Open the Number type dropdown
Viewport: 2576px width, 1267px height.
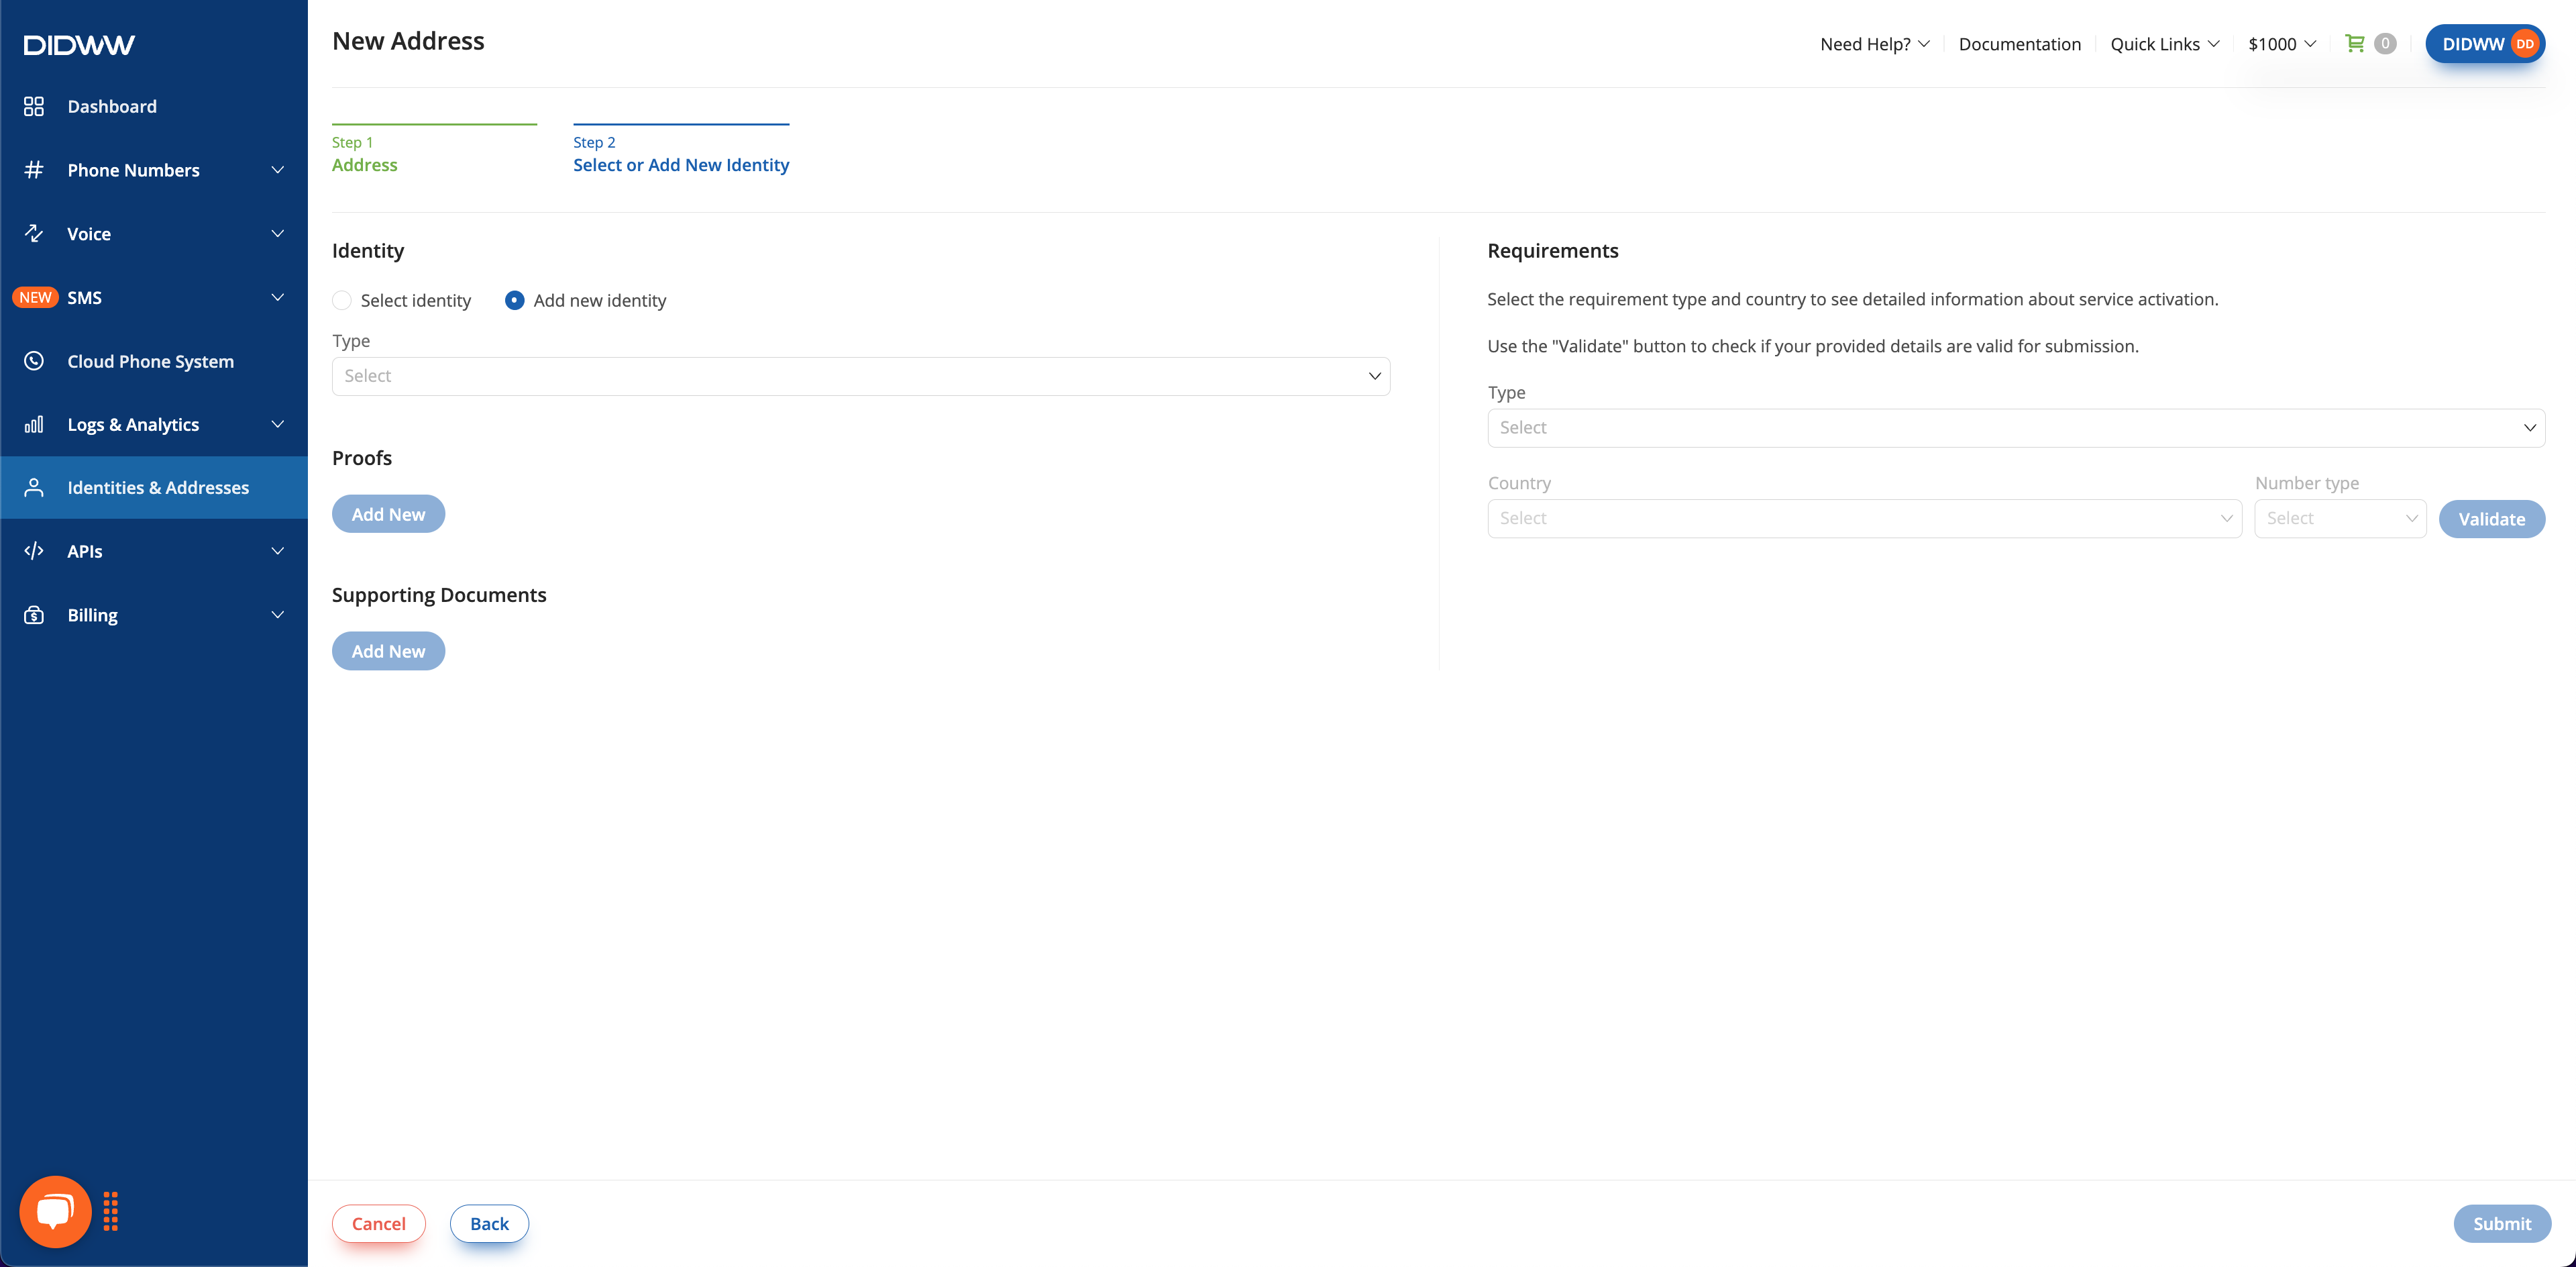click(x=2340, y=519)
